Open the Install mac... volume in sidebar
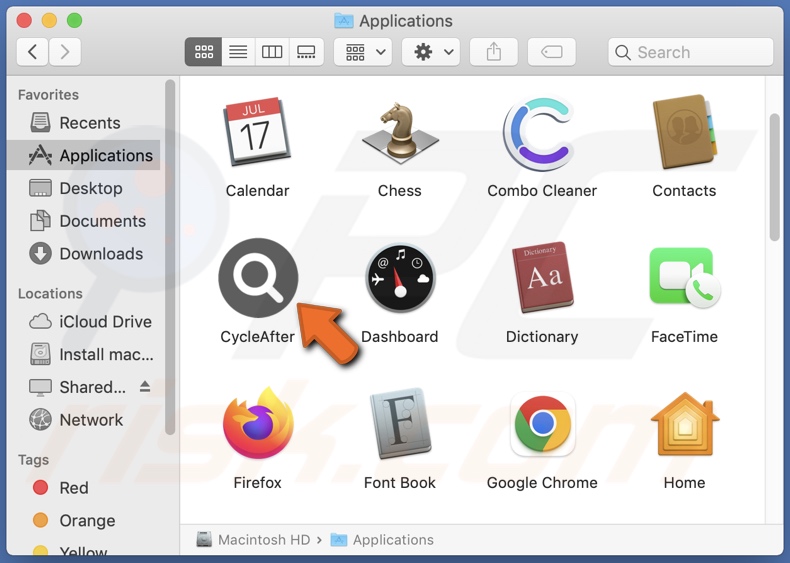790x563 pixels. (x=84, y=354)
